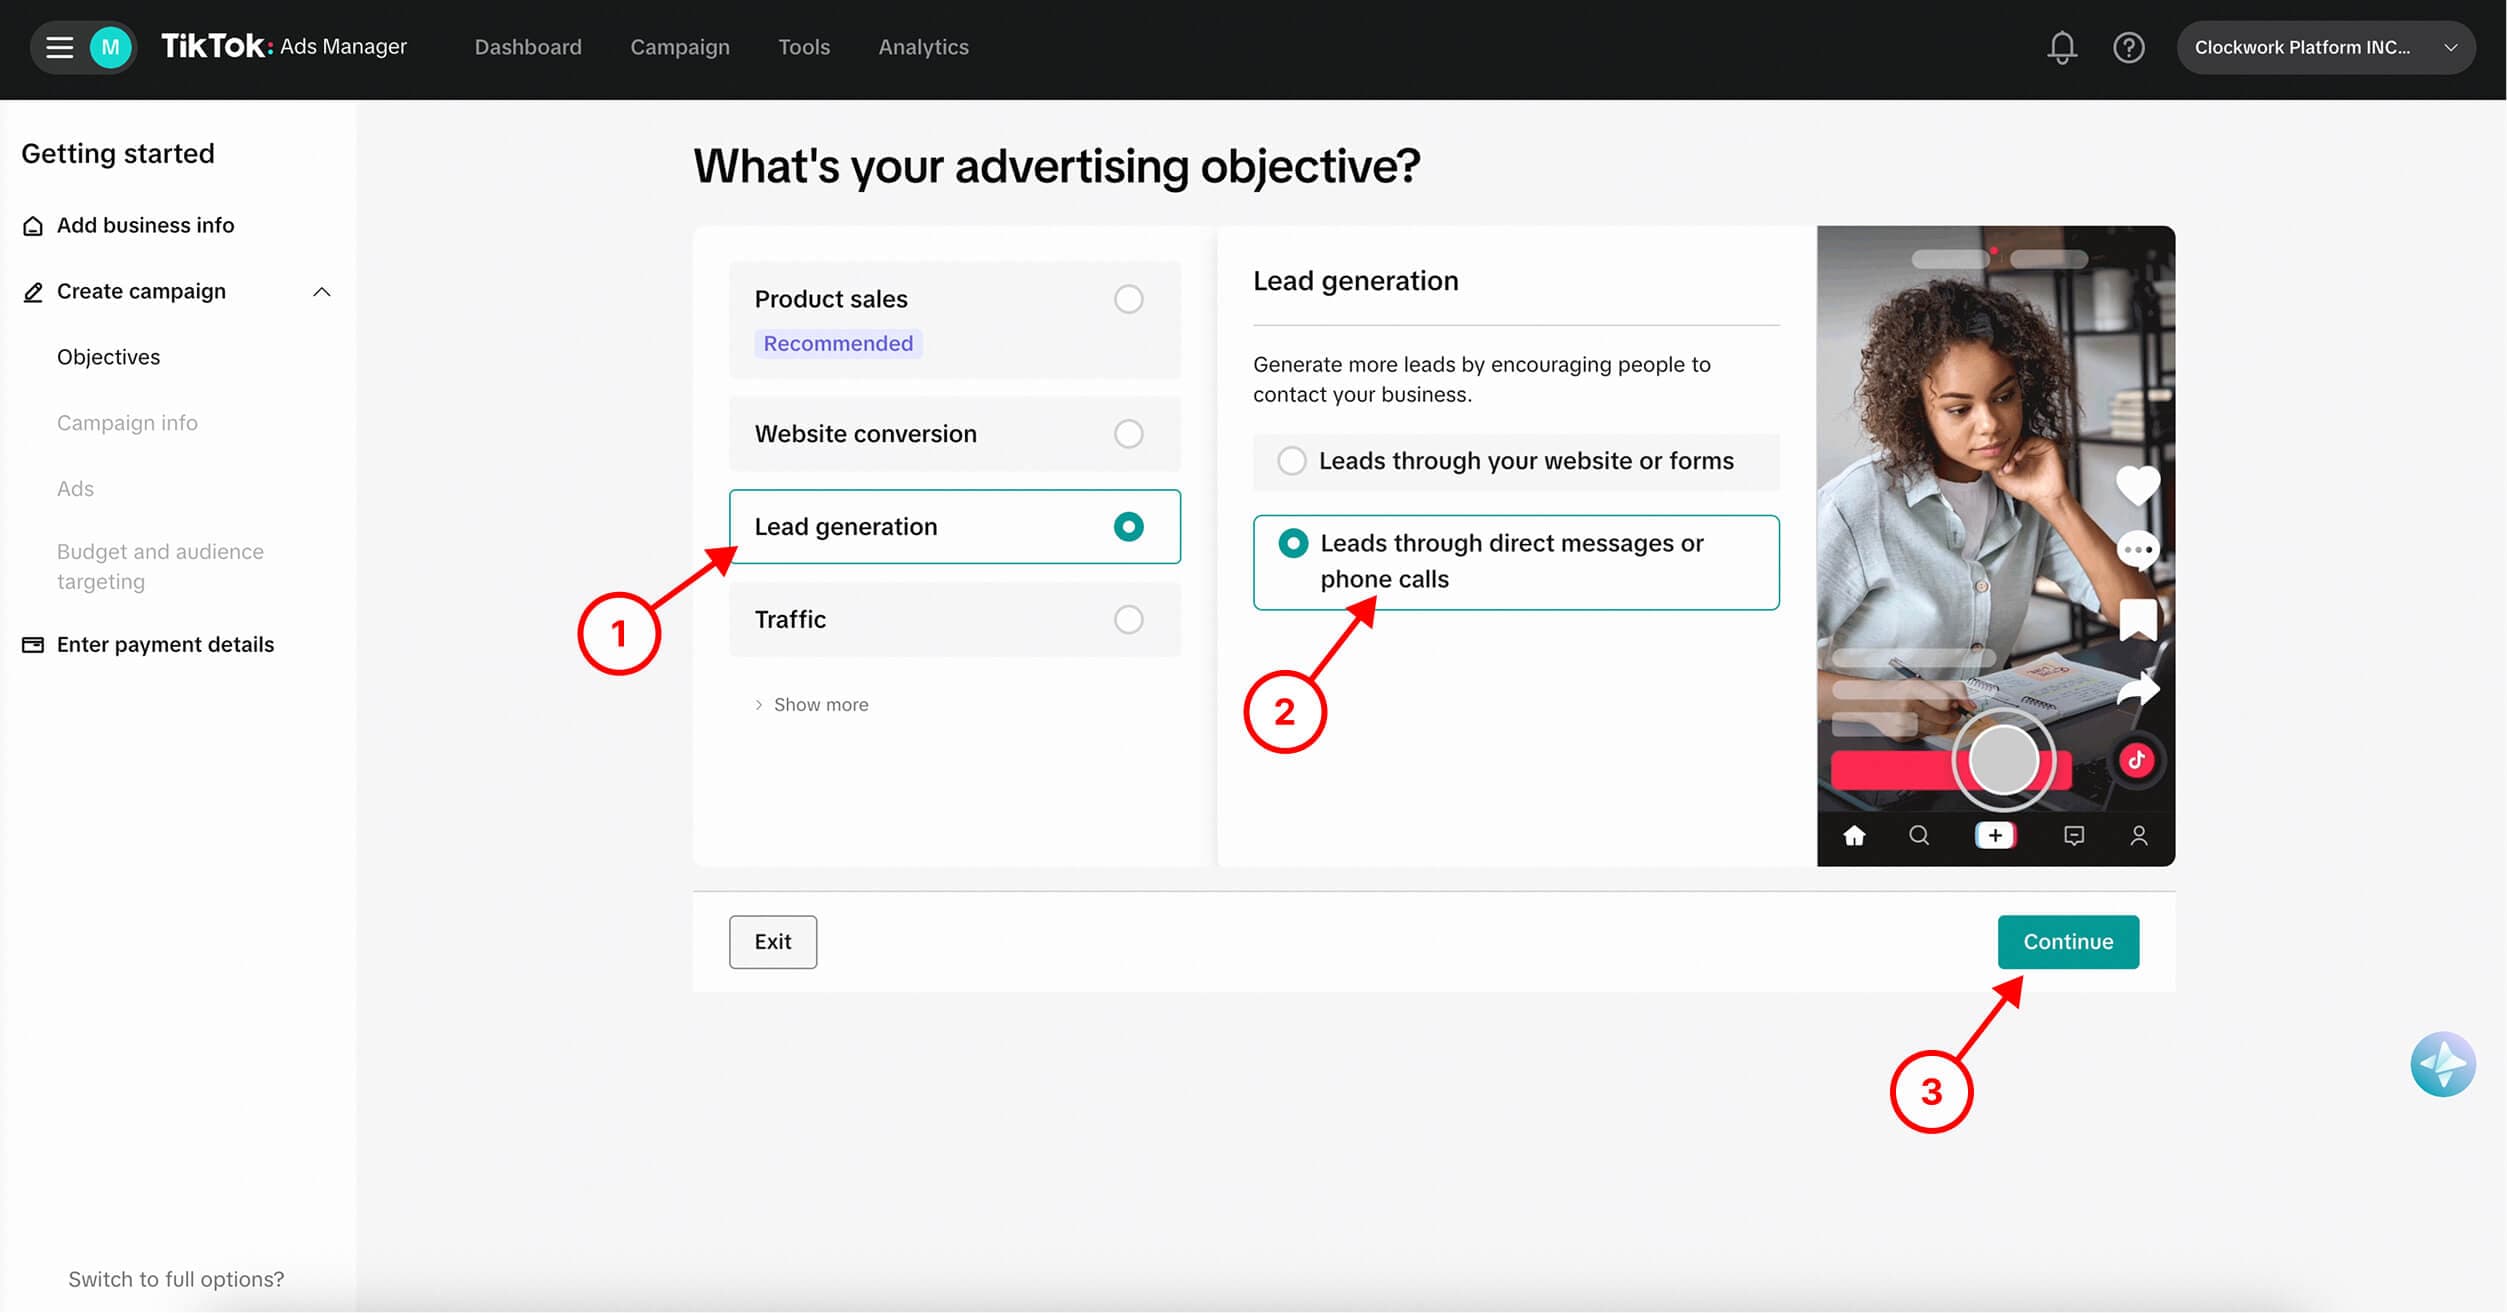Click the card icon beside Enter payment details
This screenshot has width=2507, height=1313.
pyautogui.click(x=33, y=645)
